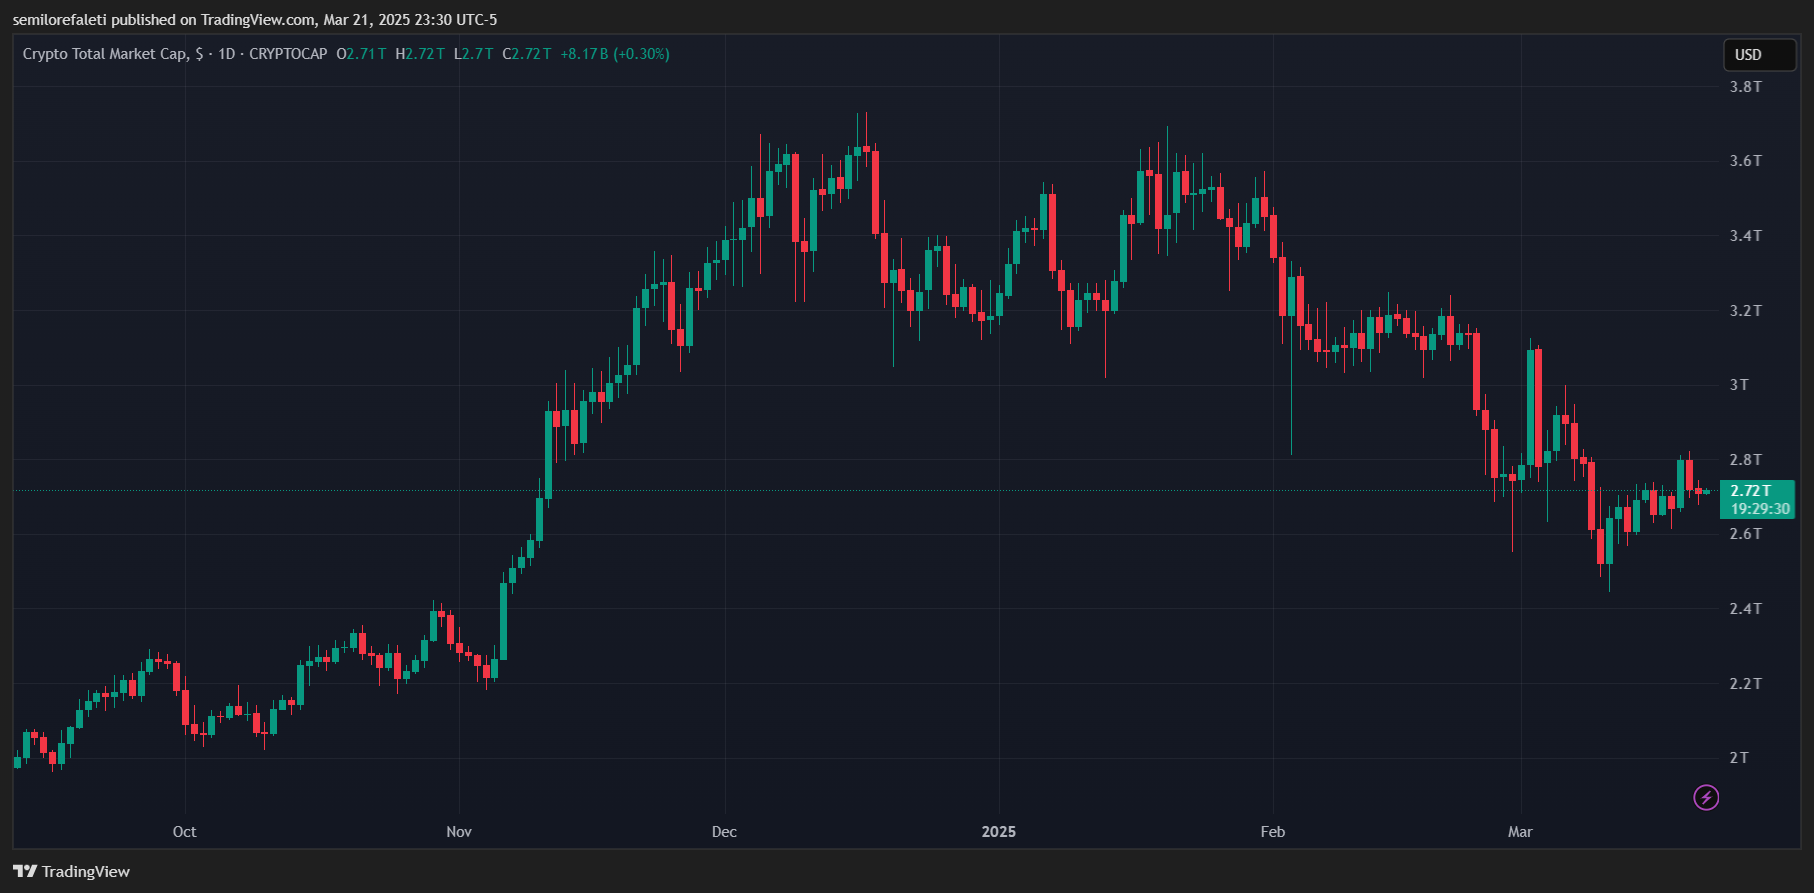Click the Nov label on time axis
The width and height of the screenshot is (1814, 893).
459,832
